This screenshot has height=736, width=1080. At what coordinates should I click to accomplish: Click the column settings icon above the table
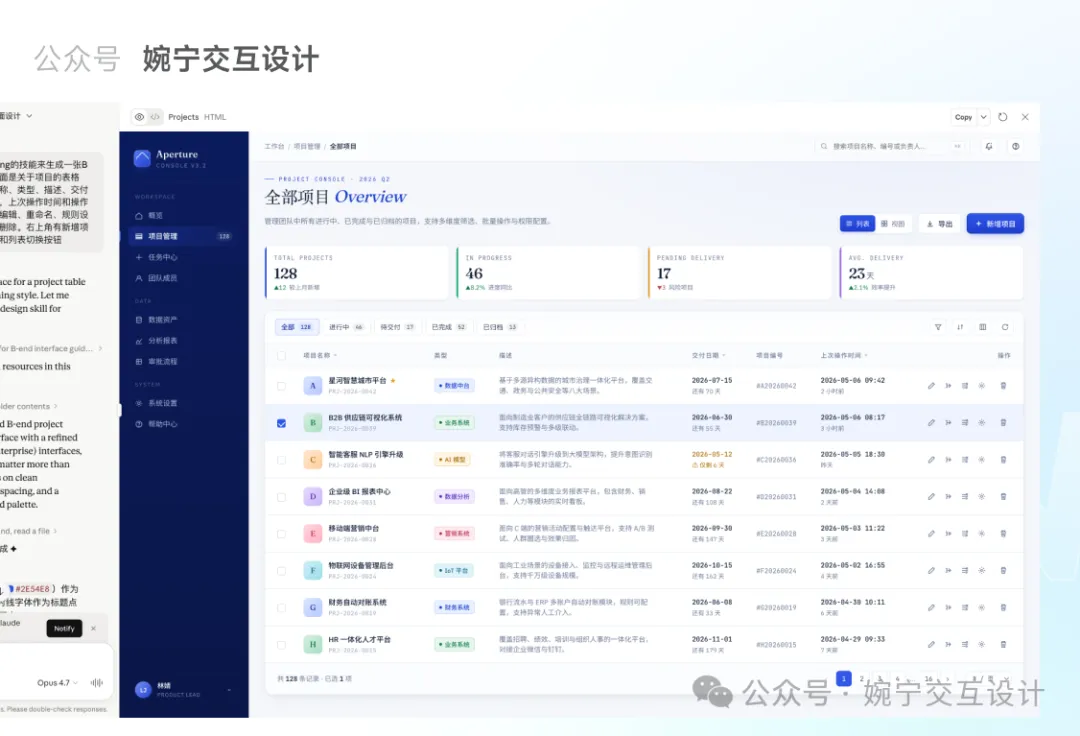(983, 327)
